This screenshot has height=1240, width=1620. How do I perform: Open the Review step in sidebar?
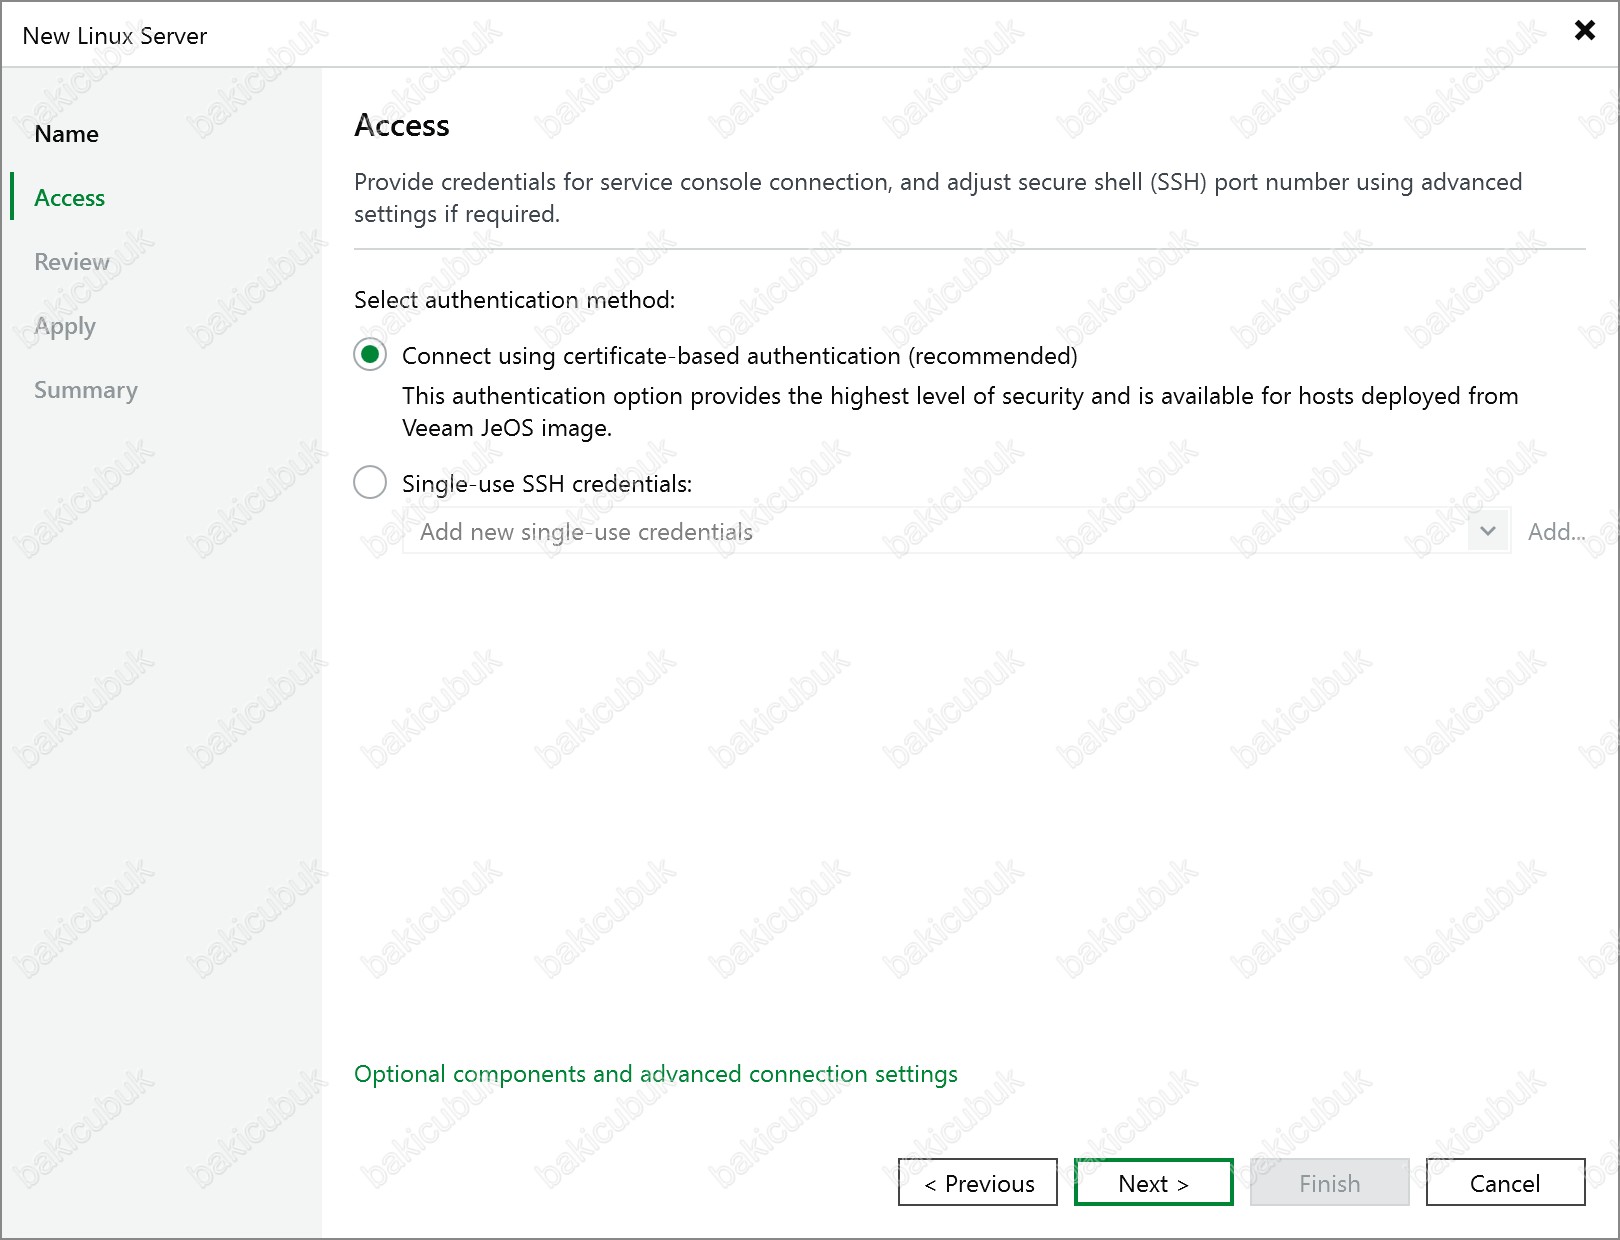click(72, 262)
